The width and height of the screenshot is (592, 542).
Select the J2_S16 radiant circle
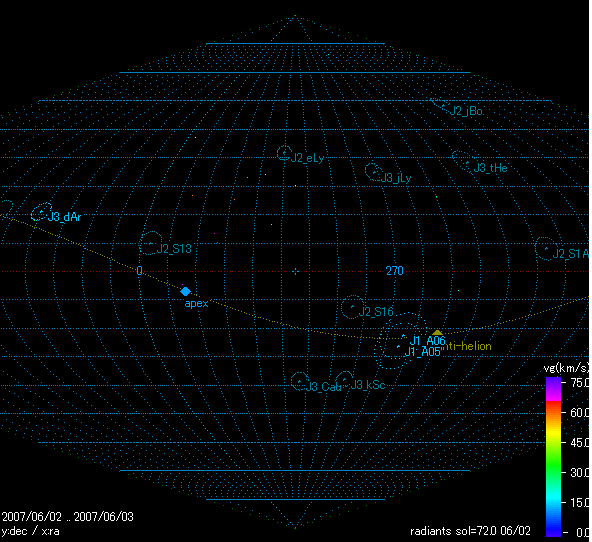click(353, 307)
